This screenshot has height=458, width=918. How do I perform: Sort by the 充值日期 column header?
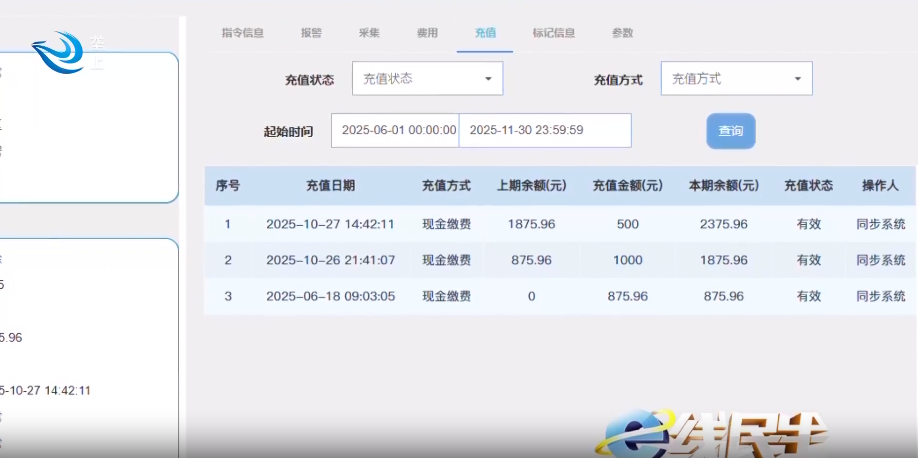[x=330, y=186]
